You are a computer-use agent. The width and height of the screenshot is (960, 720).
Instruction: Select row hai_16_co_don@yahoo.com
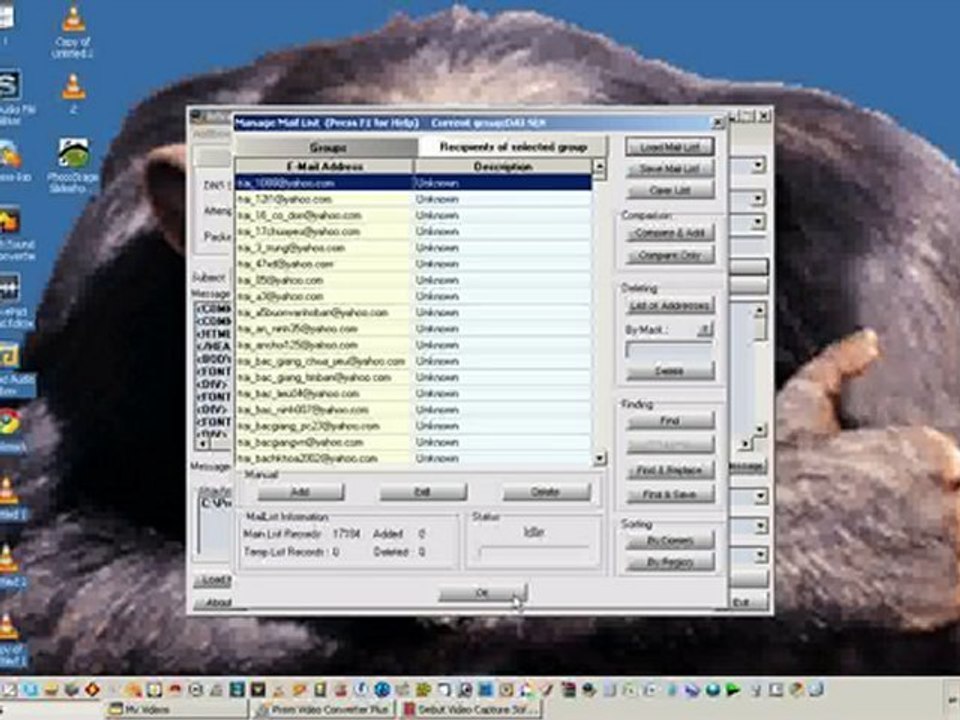point(413,215)
